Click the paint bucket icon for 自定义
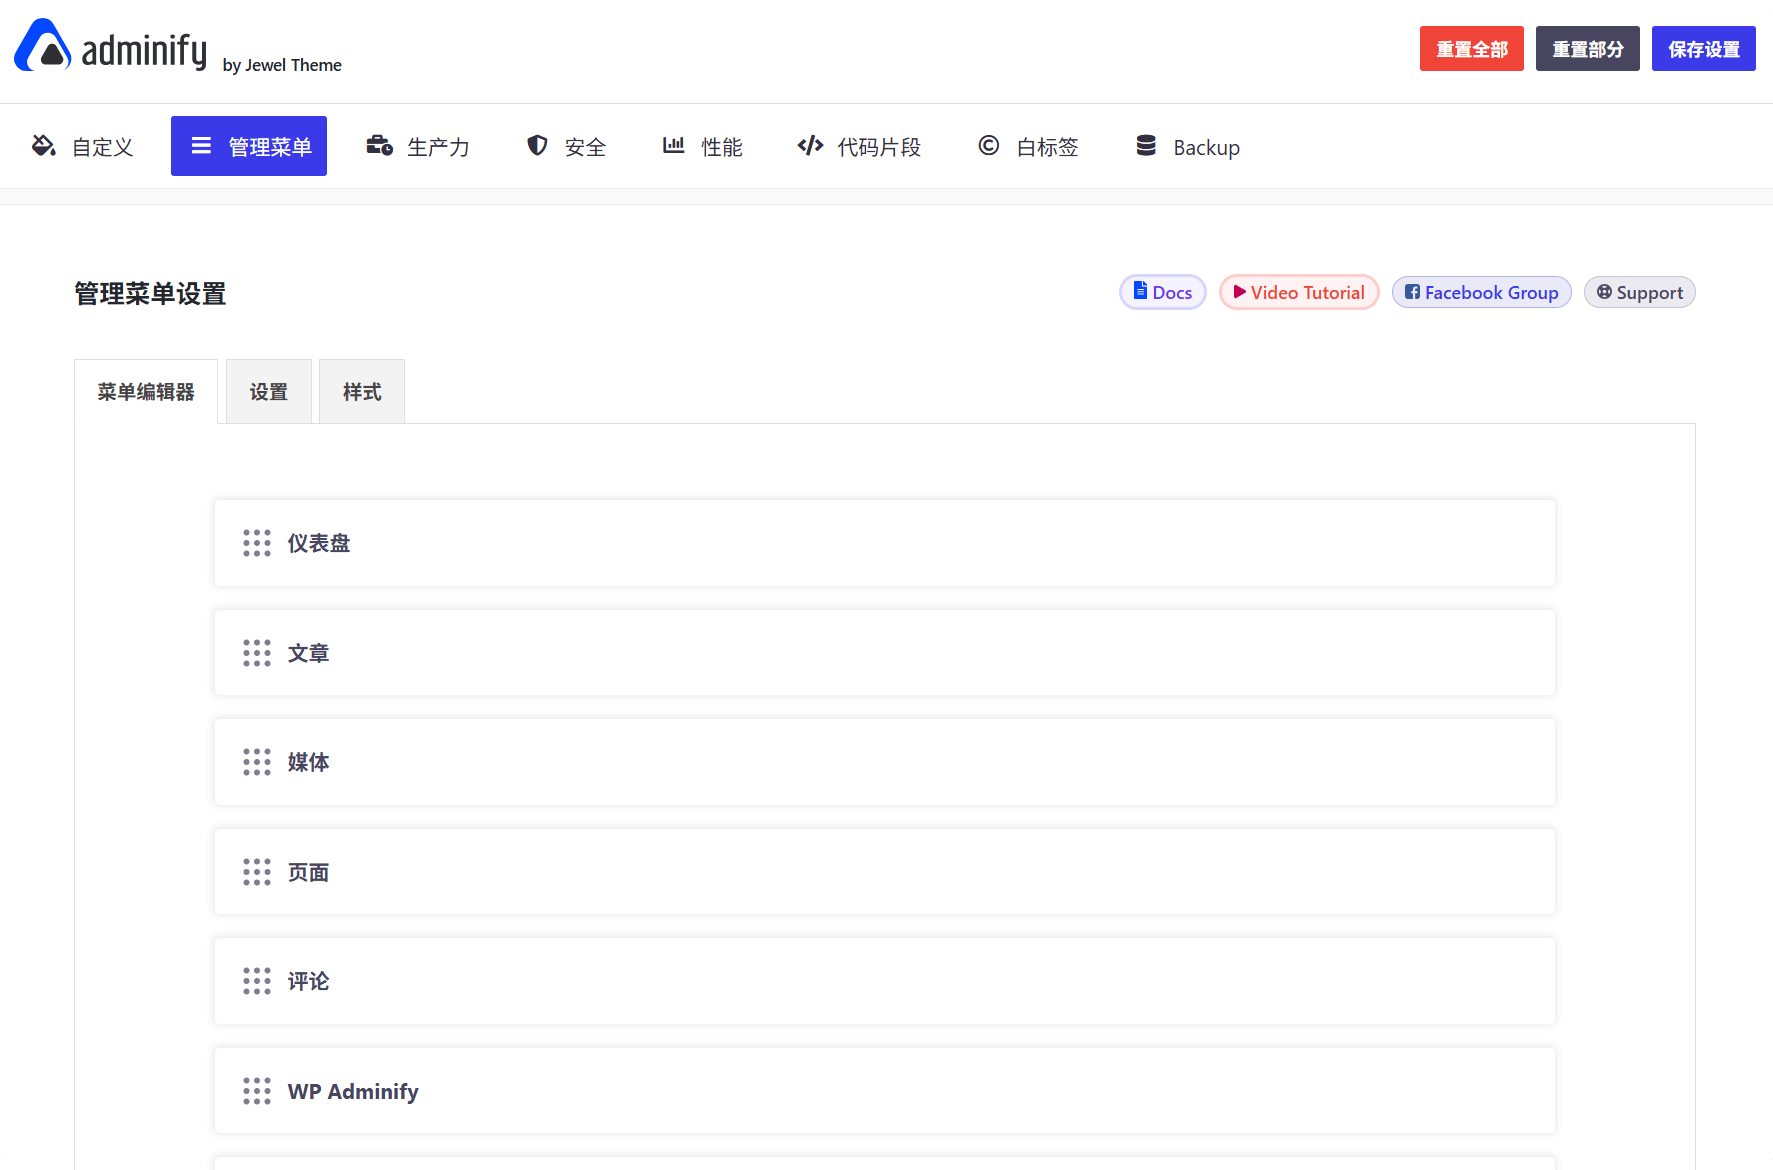 click(43, 146)
